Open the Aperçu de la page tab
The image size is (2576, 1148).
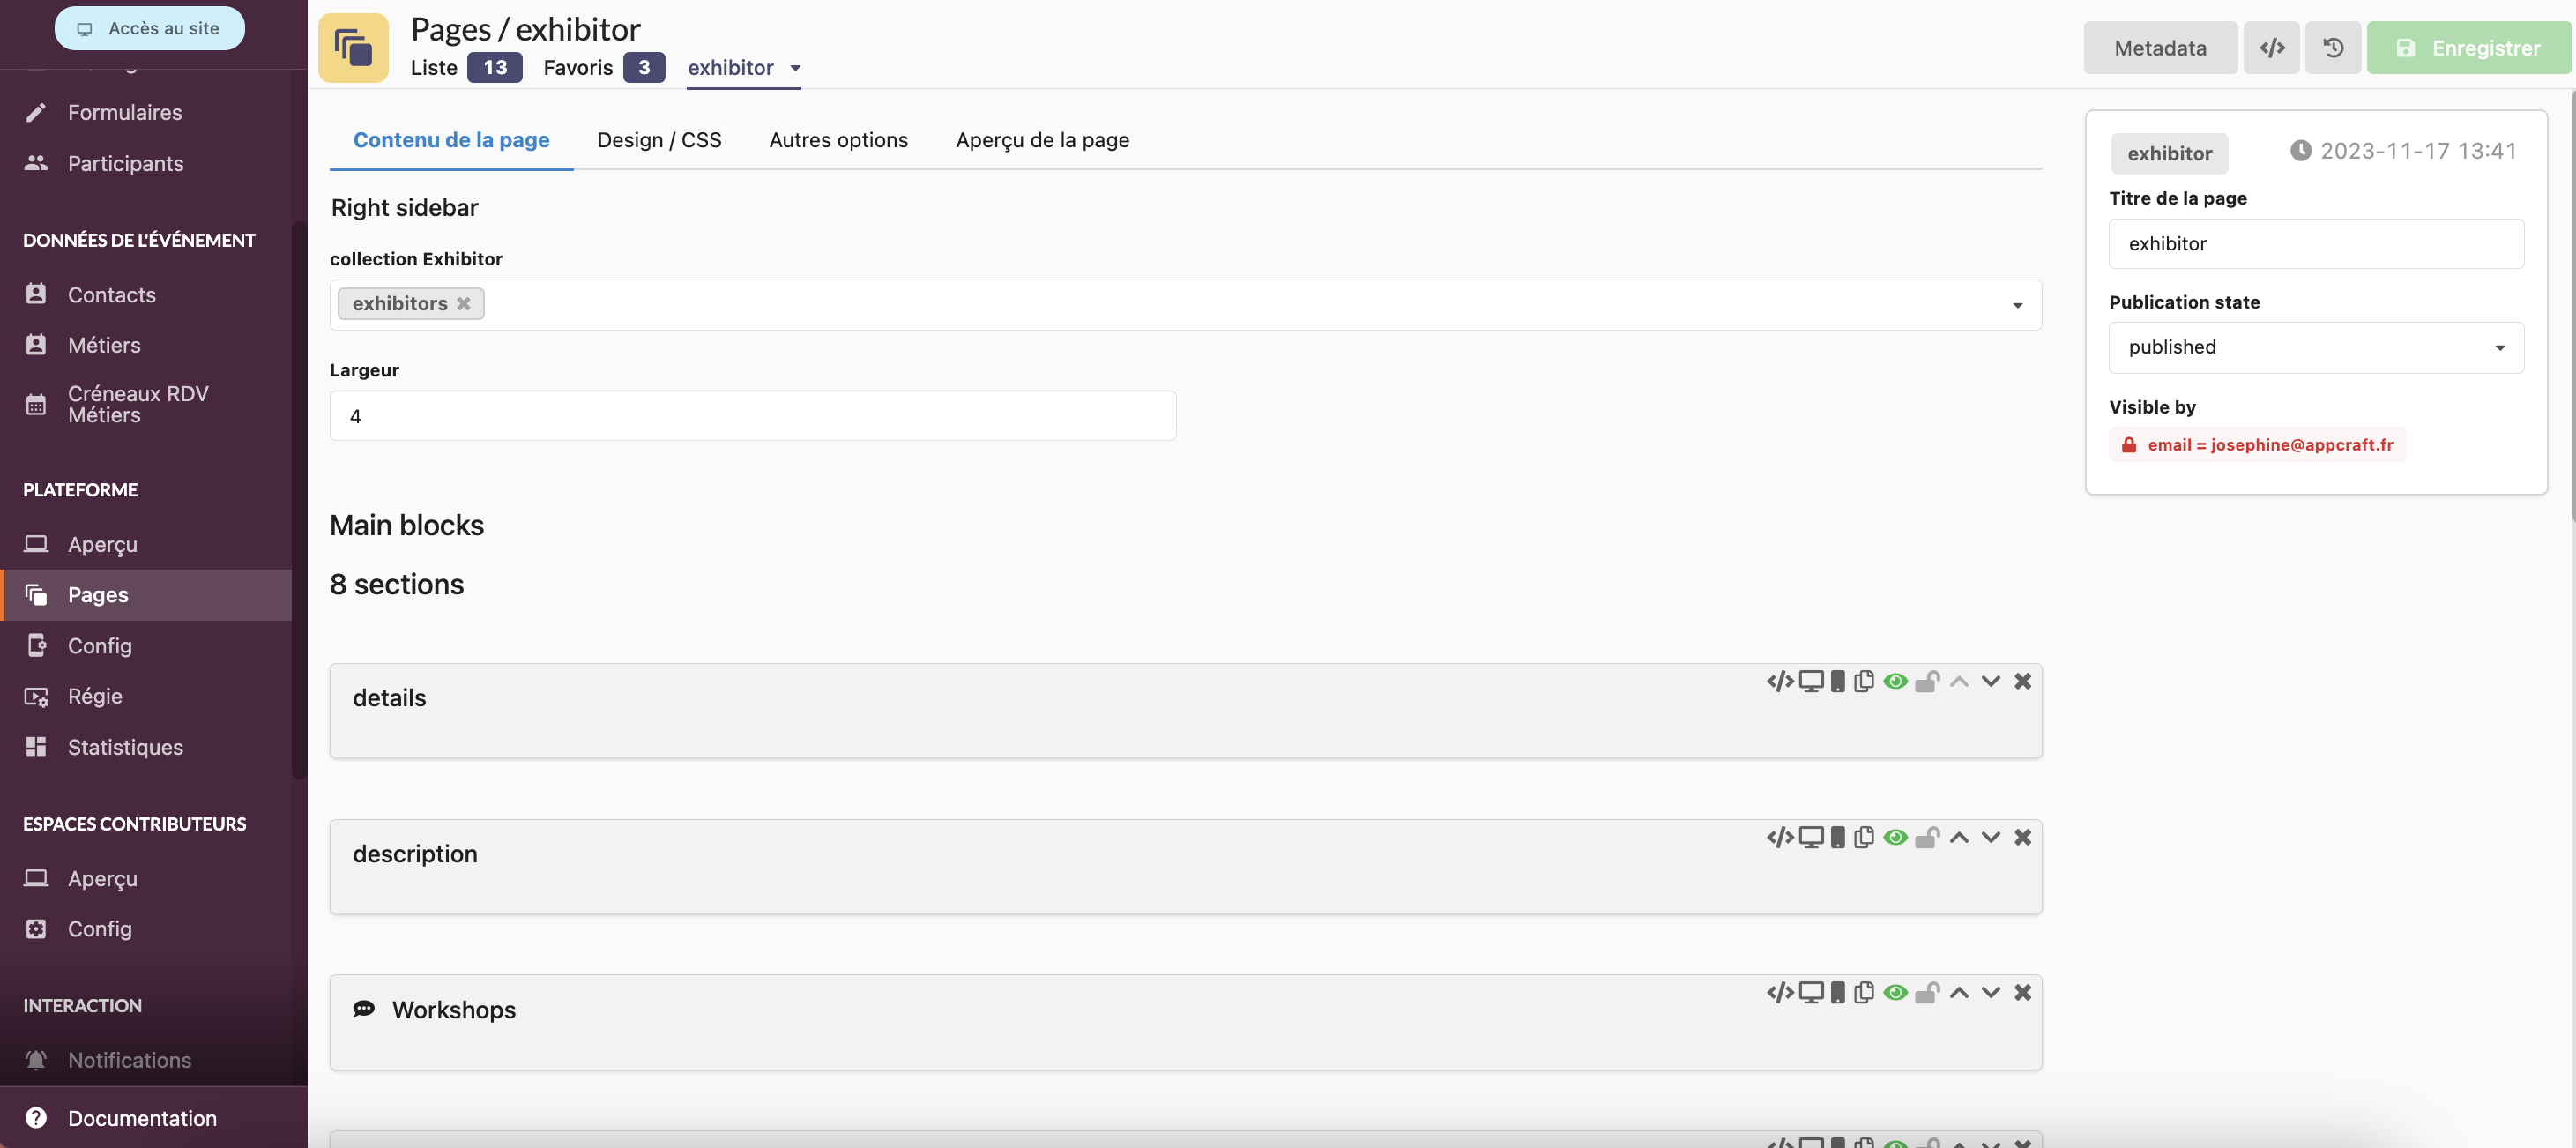[x=1042, y=140]
